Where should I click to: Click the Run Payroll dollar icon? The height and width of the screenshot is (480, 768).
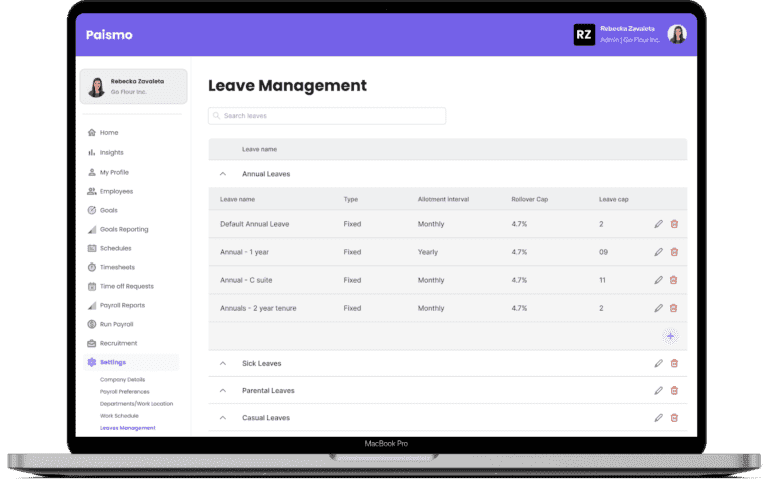point(92,324)
